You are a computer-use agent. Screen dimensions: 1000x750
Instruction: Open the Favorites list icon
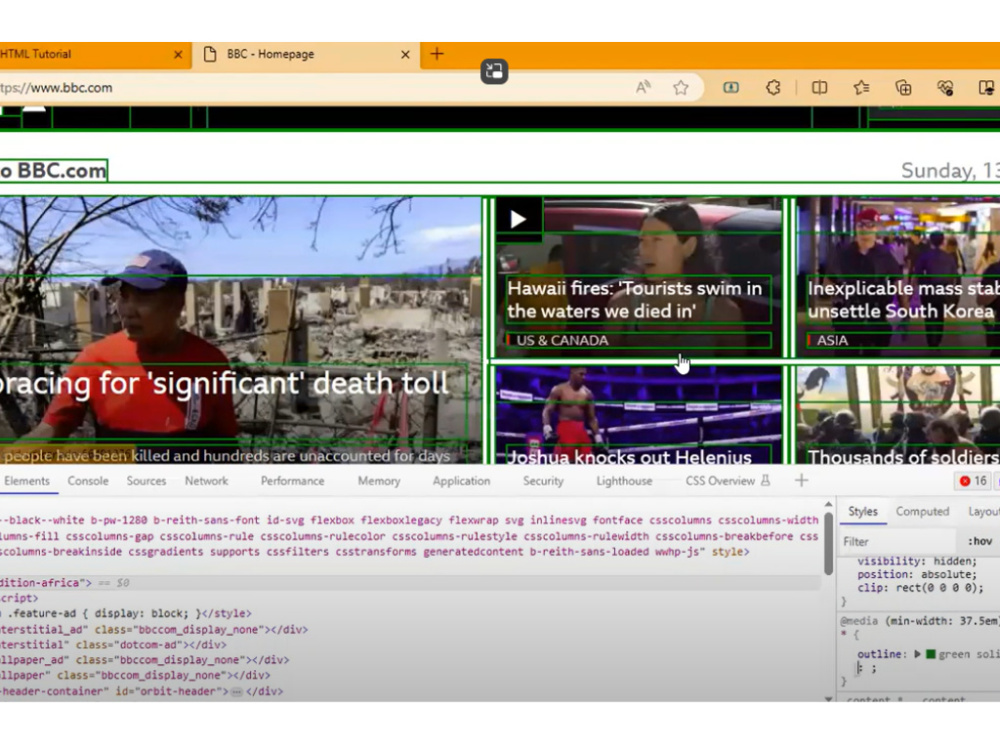tap(862, 87)
